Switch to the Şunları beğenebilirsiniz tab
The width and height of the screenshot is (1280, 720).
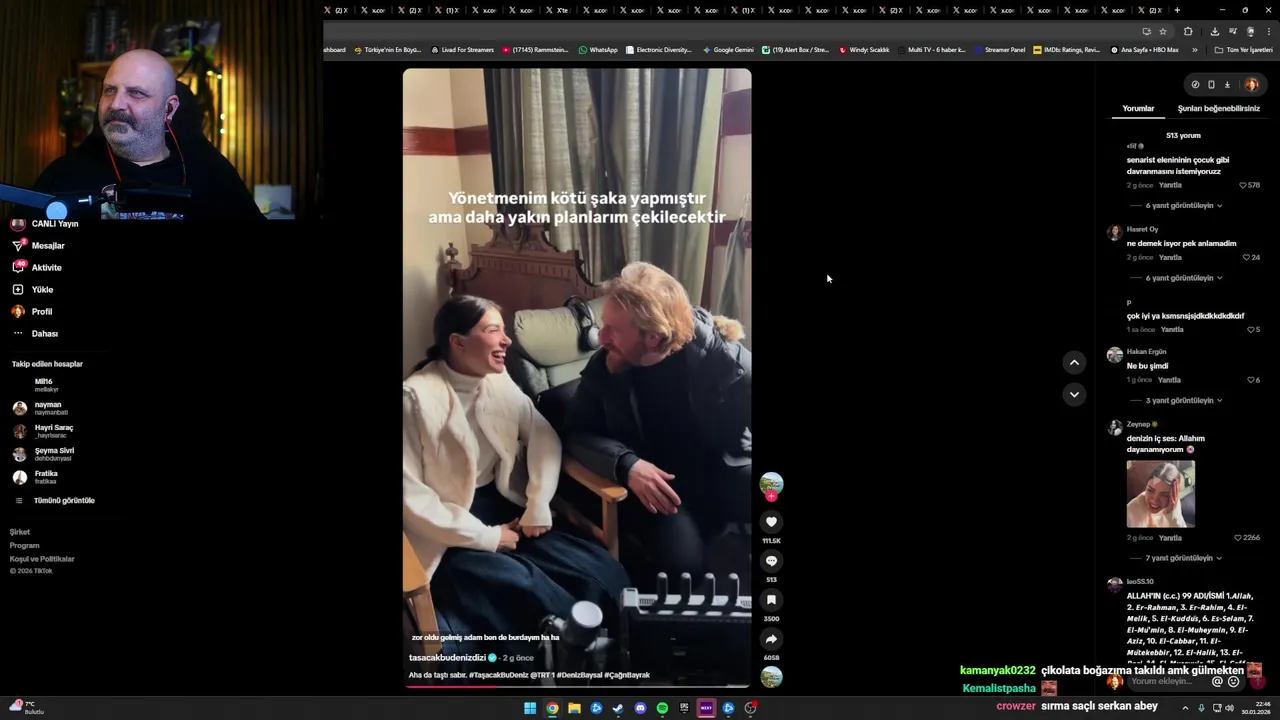click(x=1218, y=108)
